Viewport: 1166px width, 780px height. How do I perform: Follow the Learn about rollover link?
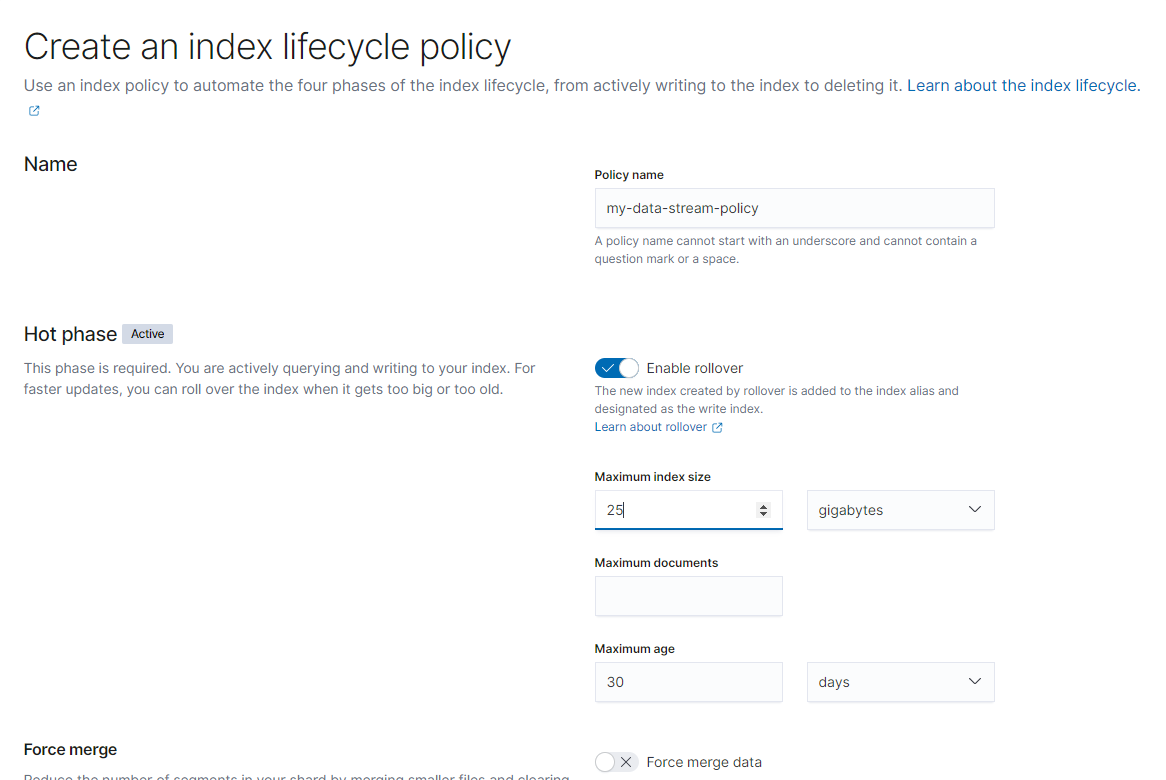(650, 427)
